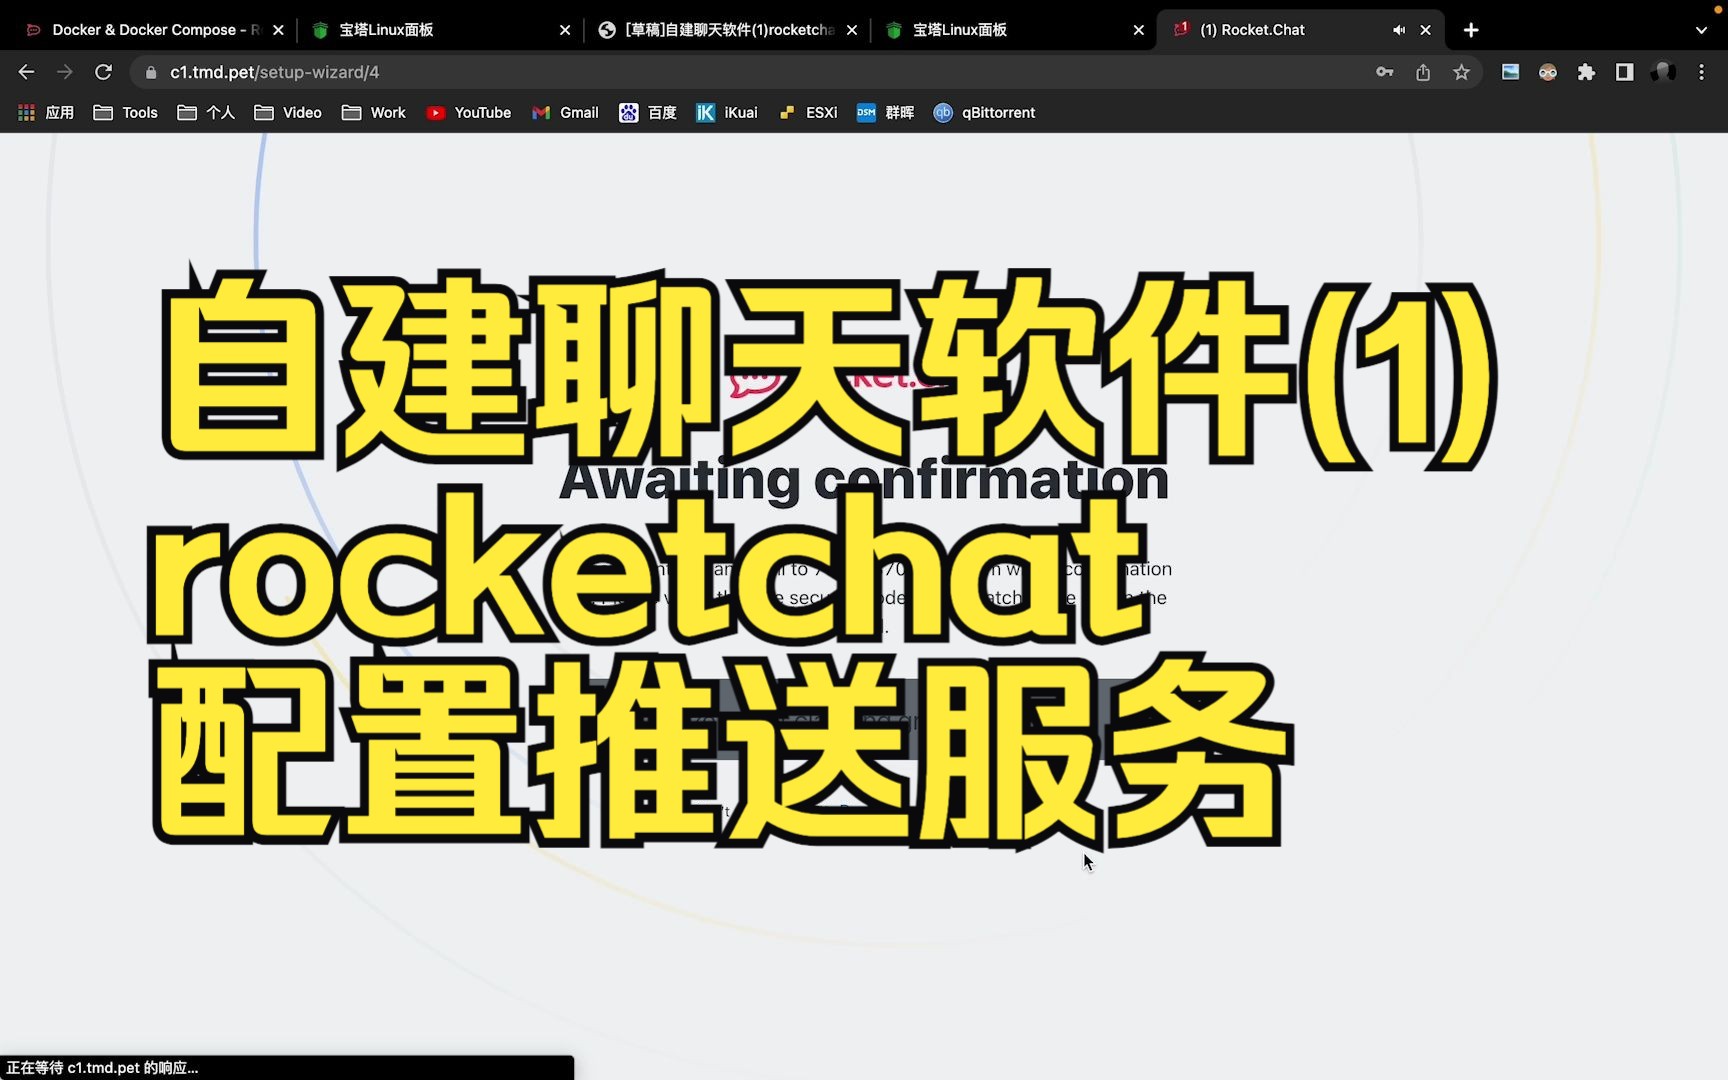Open the Extensions puzzle icon
This screenshot has height=1080, width=1728.
click(1586, 72)
